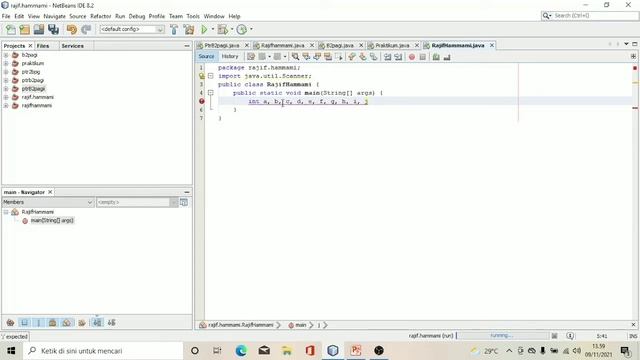
Task: Toggle Show Inner Classes filter in navigator
Action: click(67, 322)
